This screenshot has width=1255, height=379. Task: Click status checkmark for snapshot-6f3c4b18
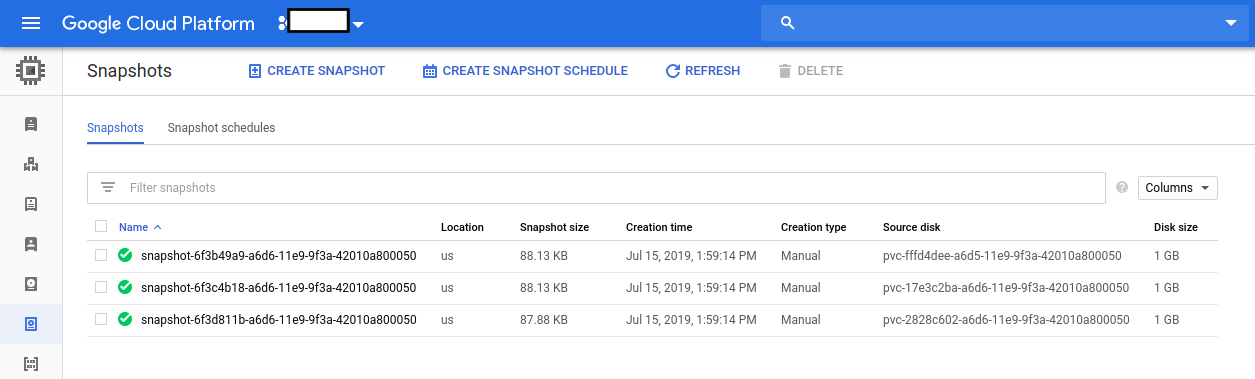tap(125, 287)
